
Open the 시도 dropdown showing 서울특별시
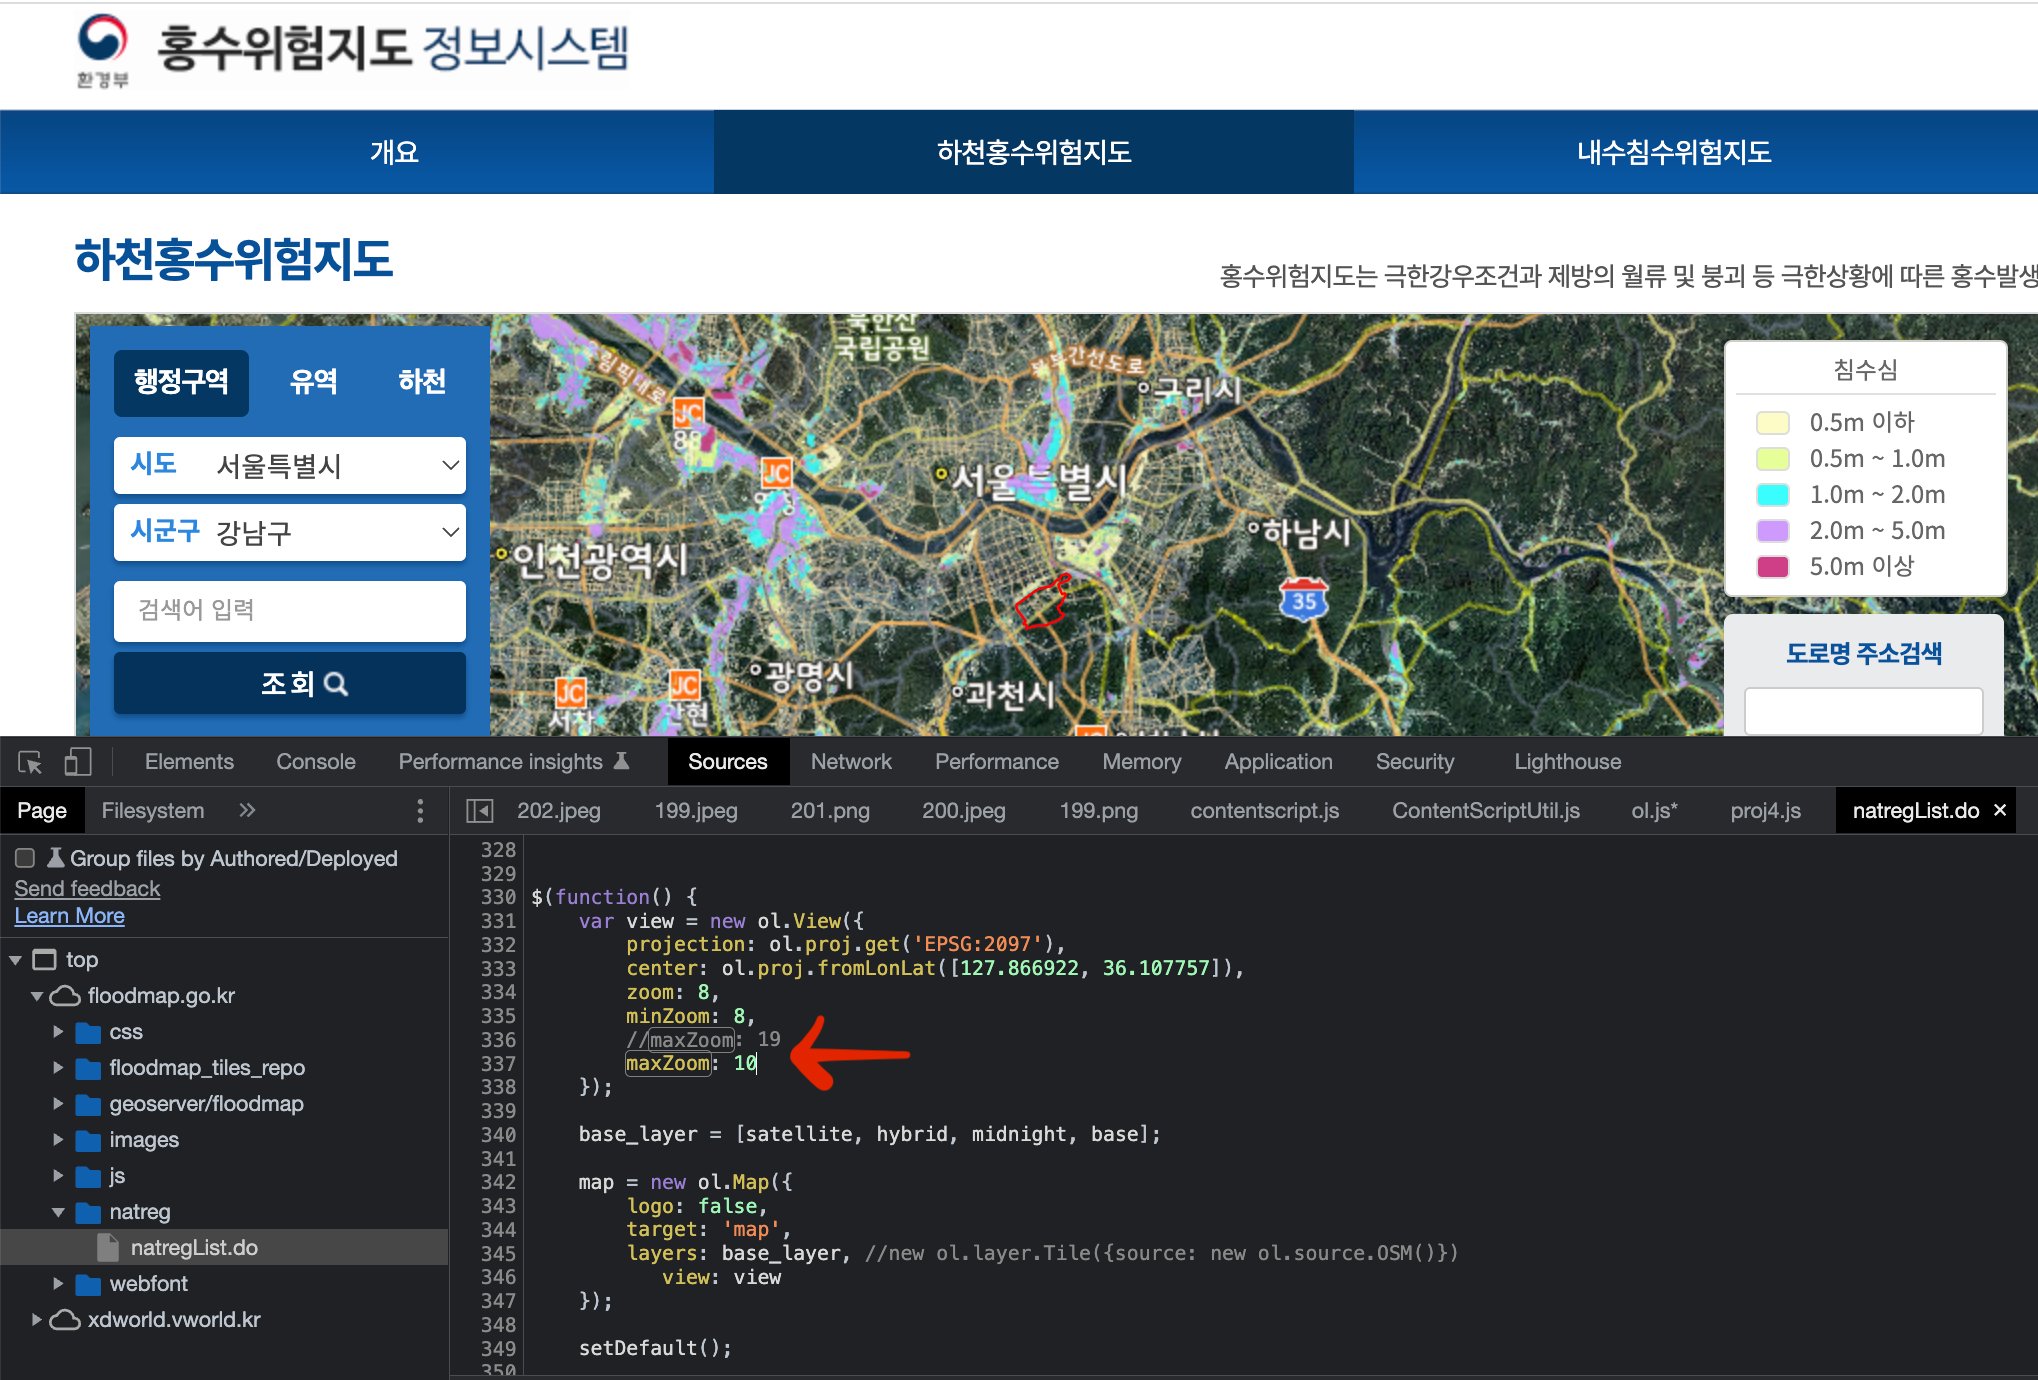[289, 465]
